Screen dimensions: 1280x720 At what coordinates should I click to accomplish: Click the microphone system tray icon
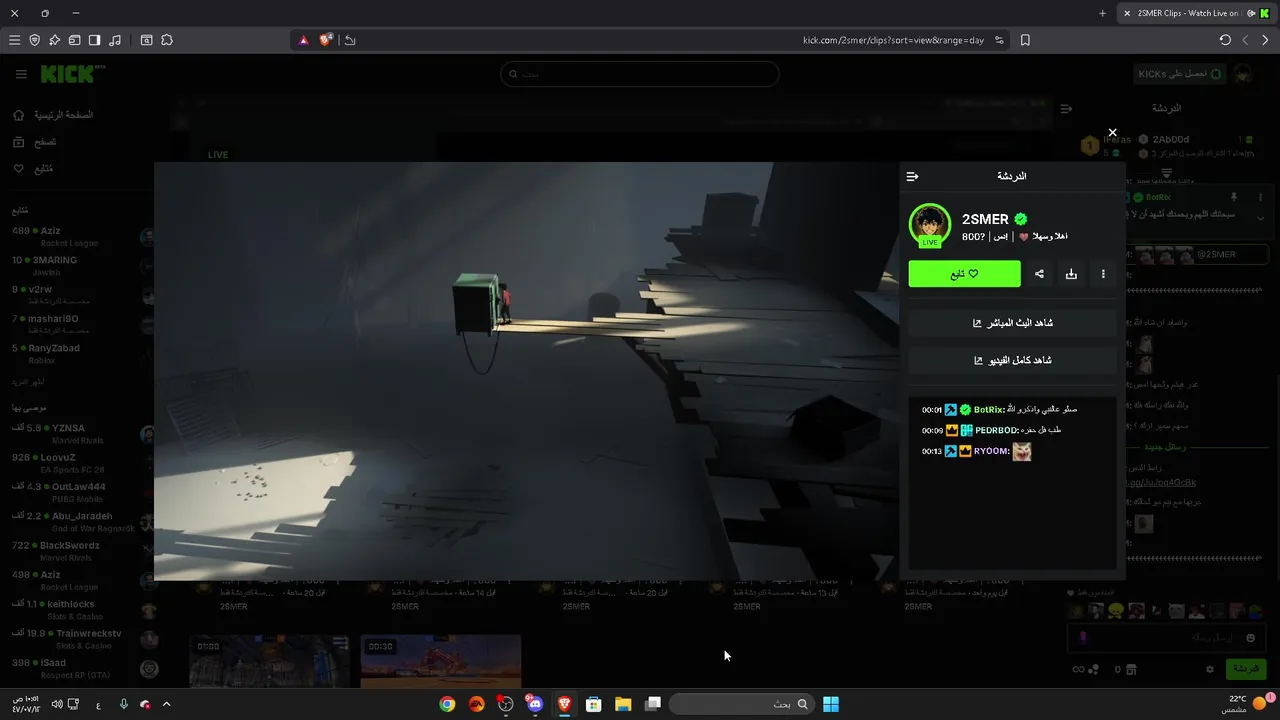tap(123, 704)
